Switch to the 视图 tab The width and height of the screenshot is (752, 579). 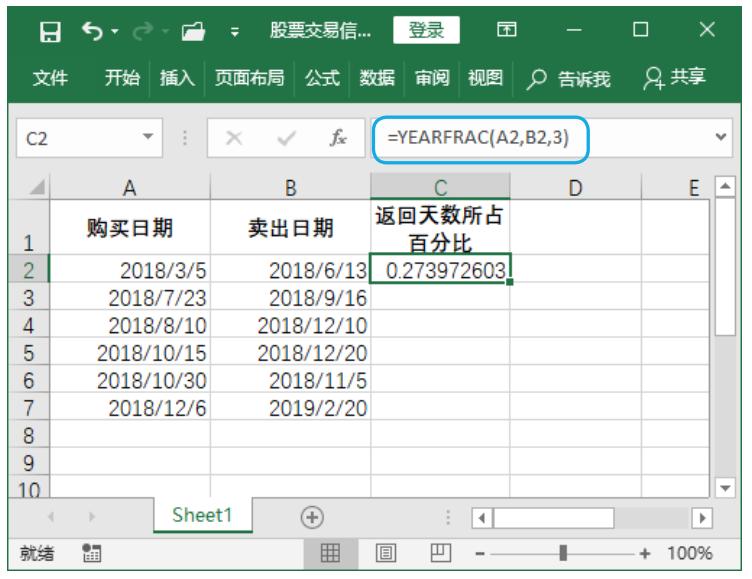point(485,78)
